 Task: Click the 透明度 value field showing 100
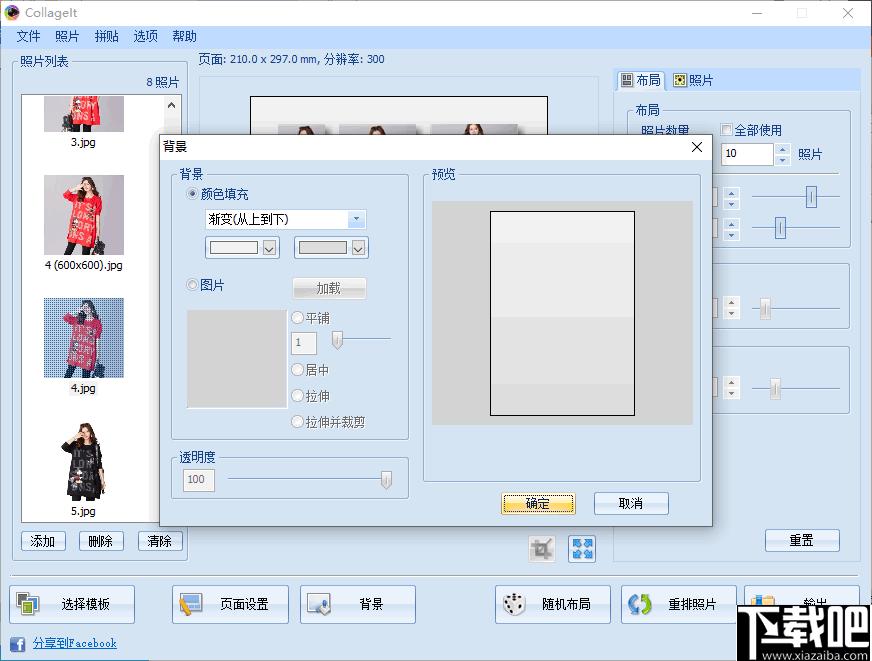pyautogui.click(x=199, y=480)
